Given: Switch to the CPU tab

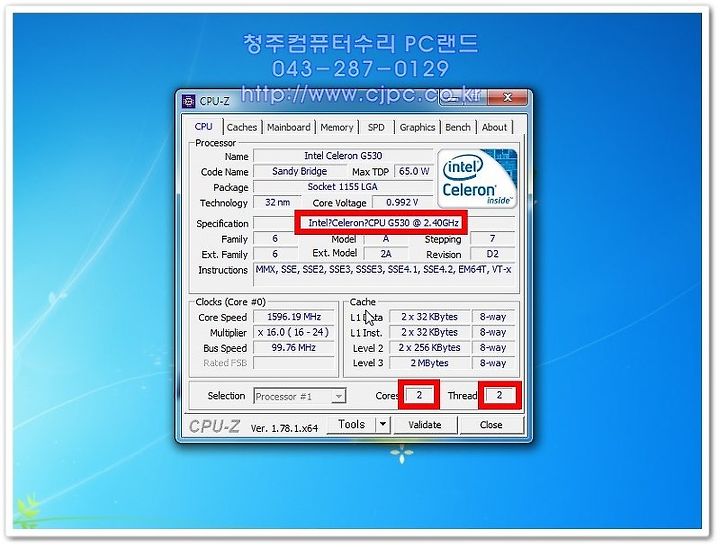Looking at the screenshot, I should click(203, 127).
